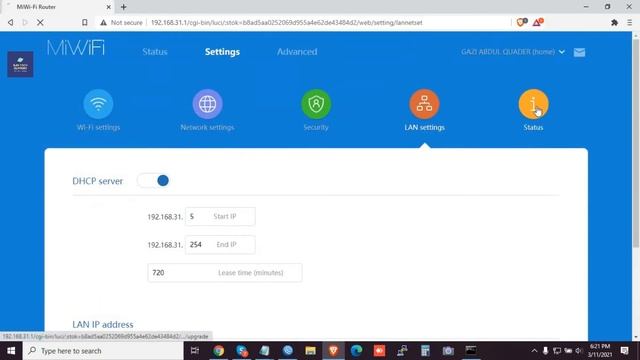Open a new browser tab
Image resolution: width=640 pixels, height=360 pixels.
124,7
